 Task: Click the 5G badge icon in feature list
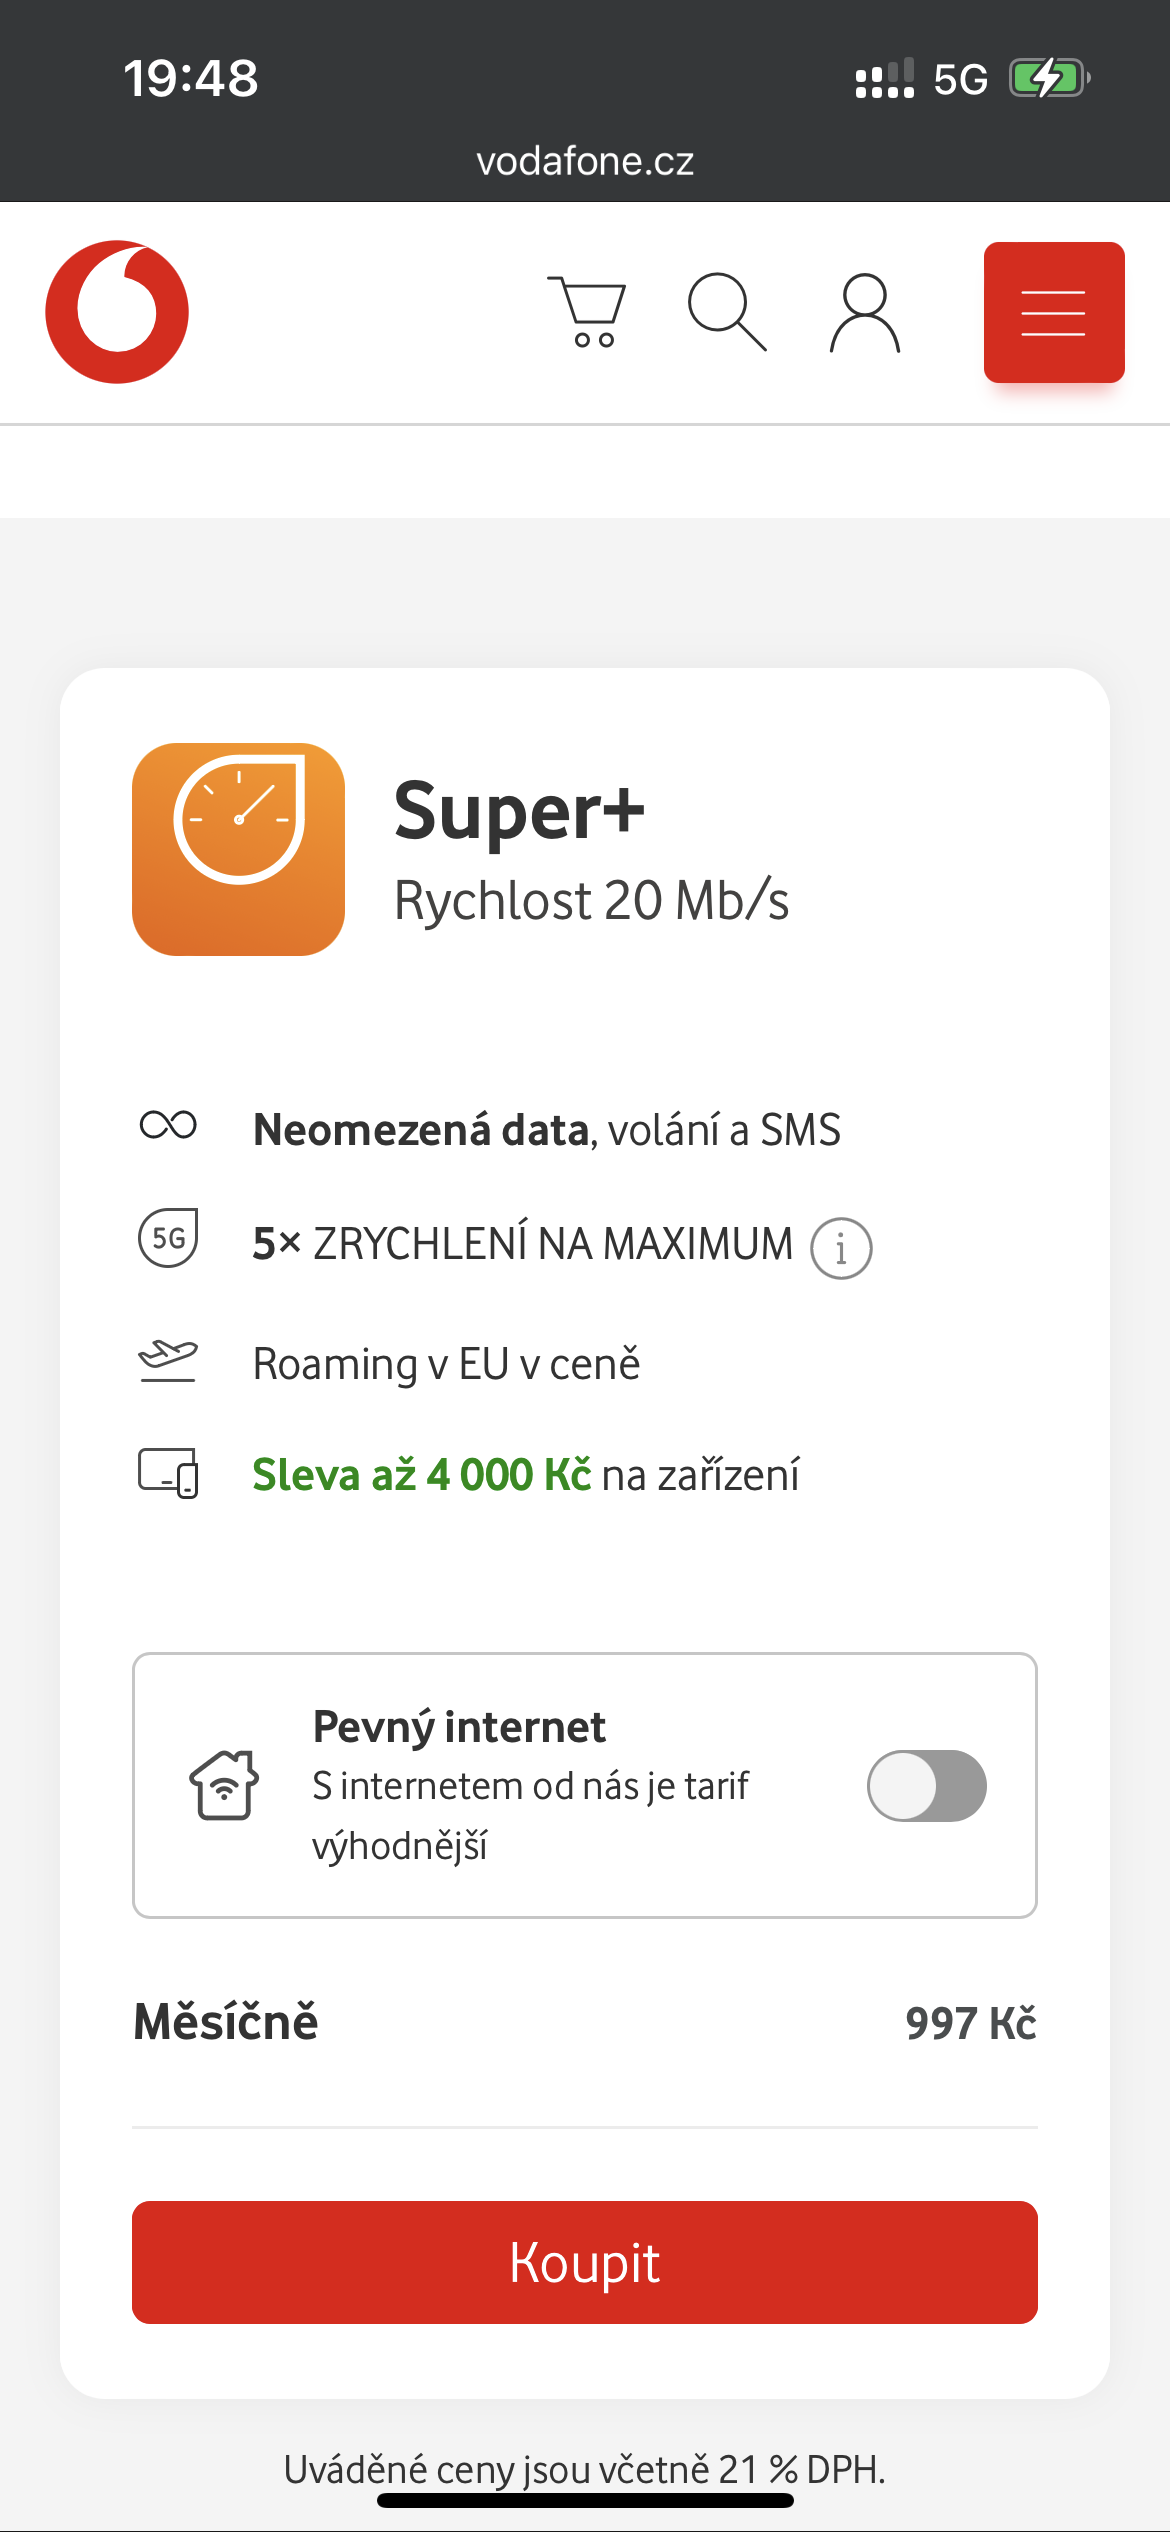pyautogui.click(x=168, y=1238)
